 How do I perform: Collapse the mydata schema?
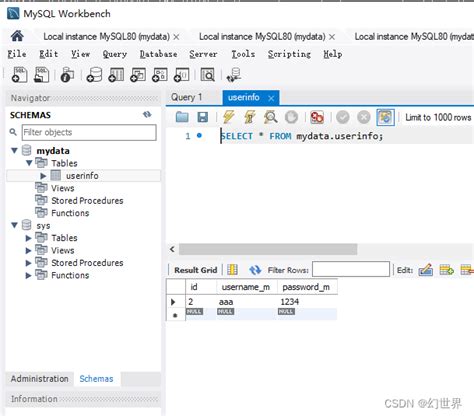click(14, 151)
